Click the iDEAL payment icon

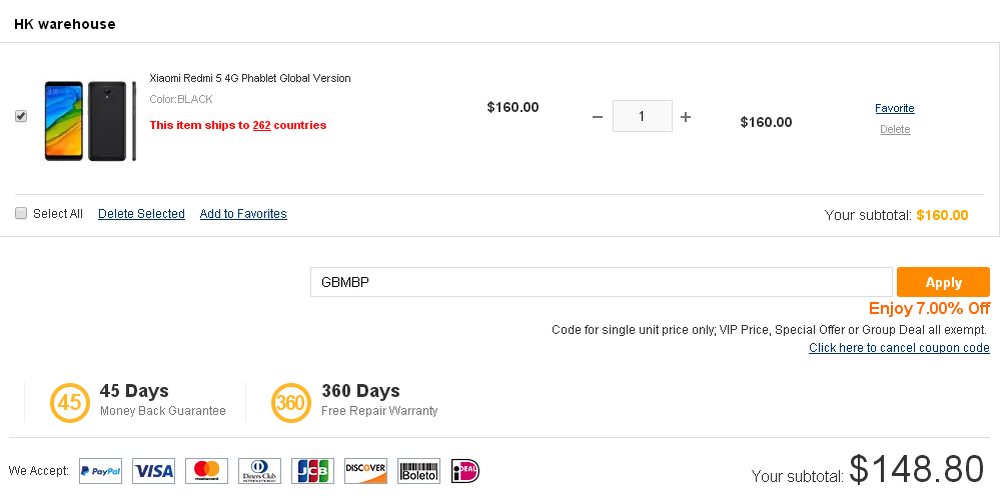466,471
